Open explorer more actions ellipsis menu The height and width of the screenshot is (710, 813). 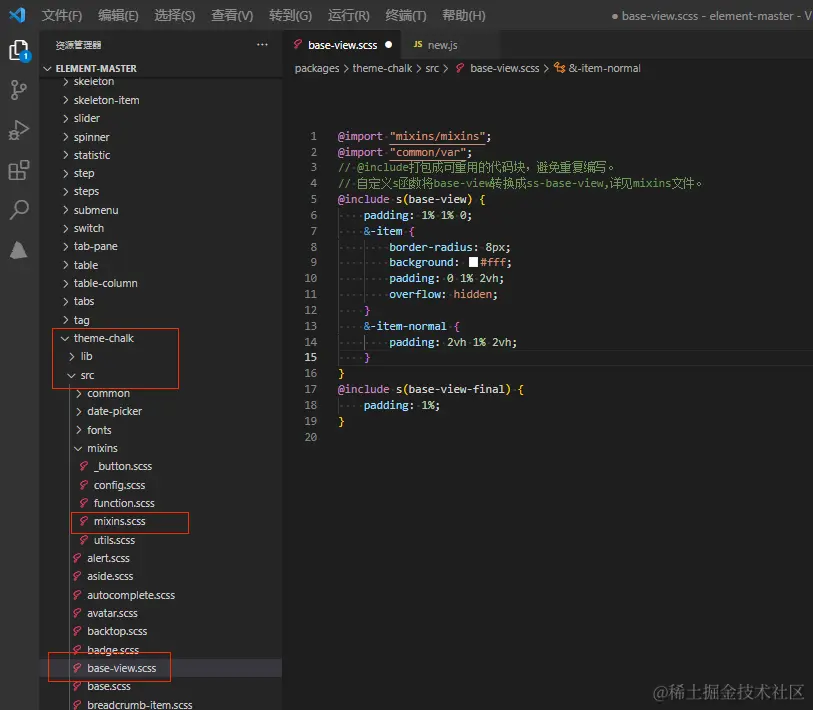262,45
